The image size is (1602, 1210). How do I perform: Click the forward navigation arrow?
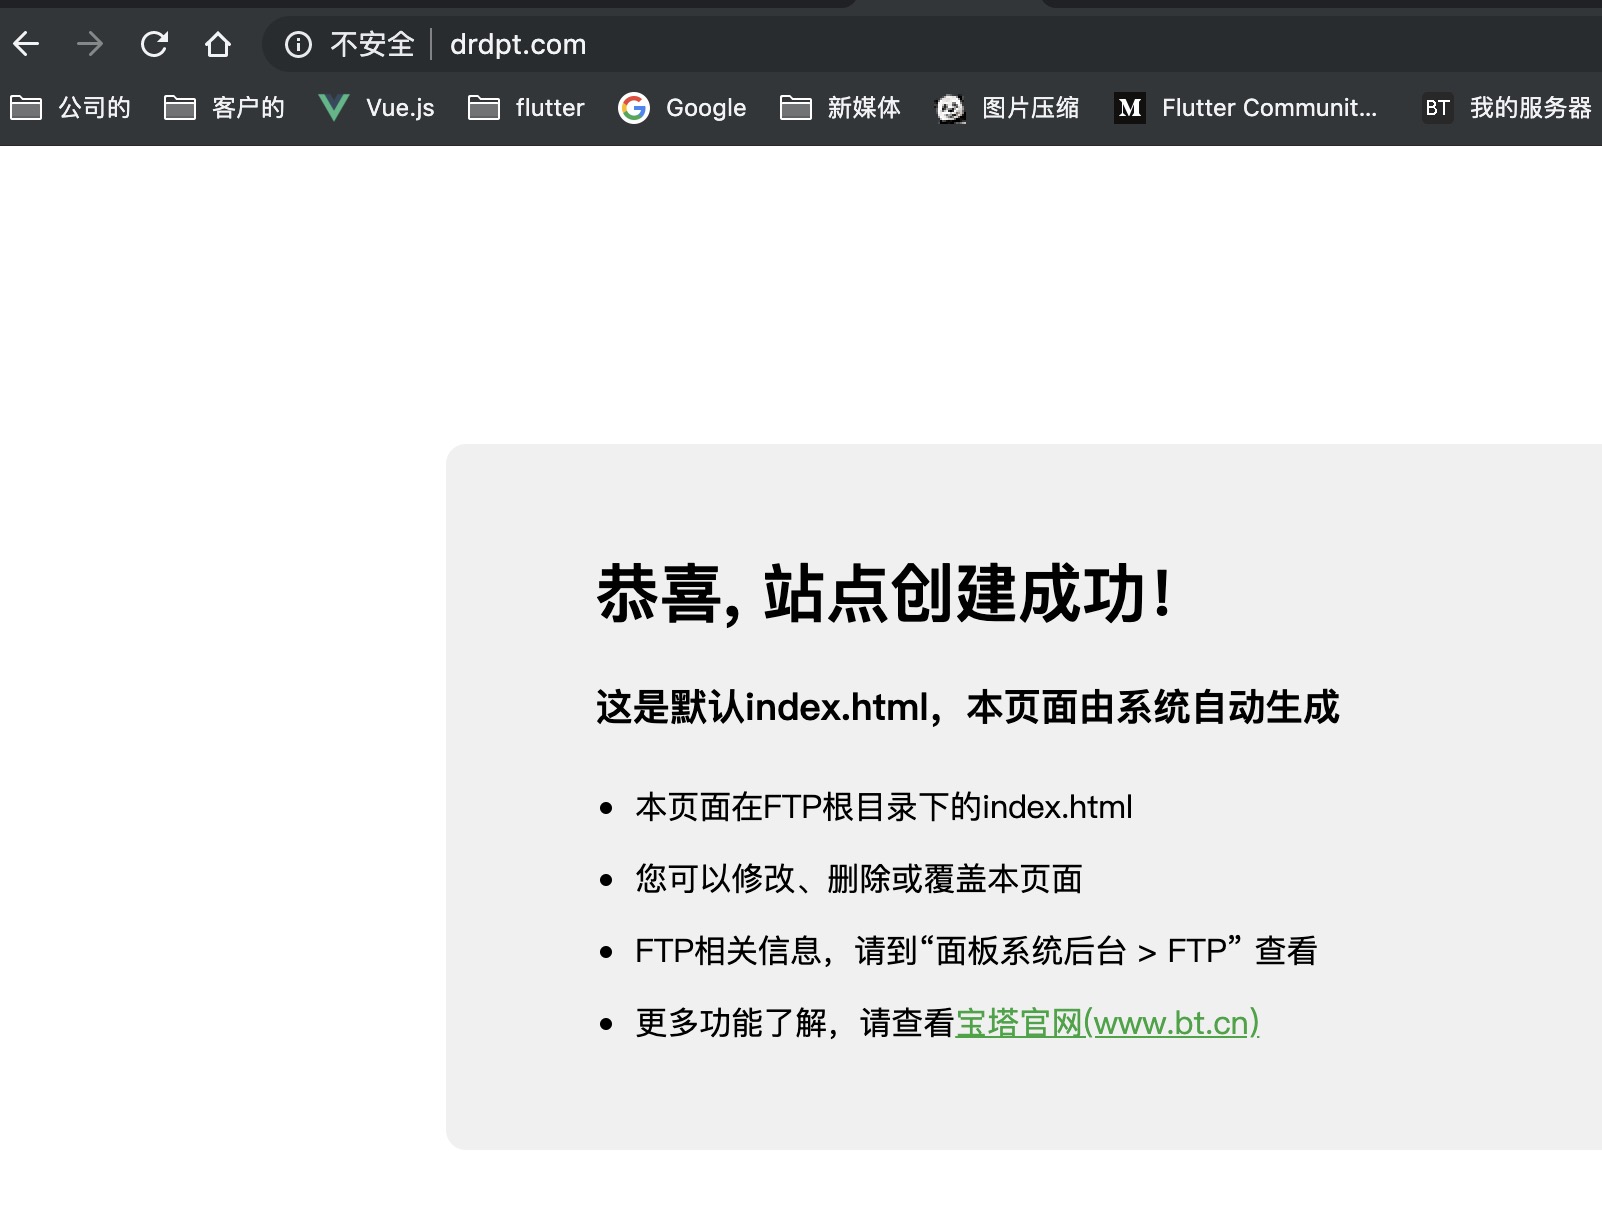90,44
